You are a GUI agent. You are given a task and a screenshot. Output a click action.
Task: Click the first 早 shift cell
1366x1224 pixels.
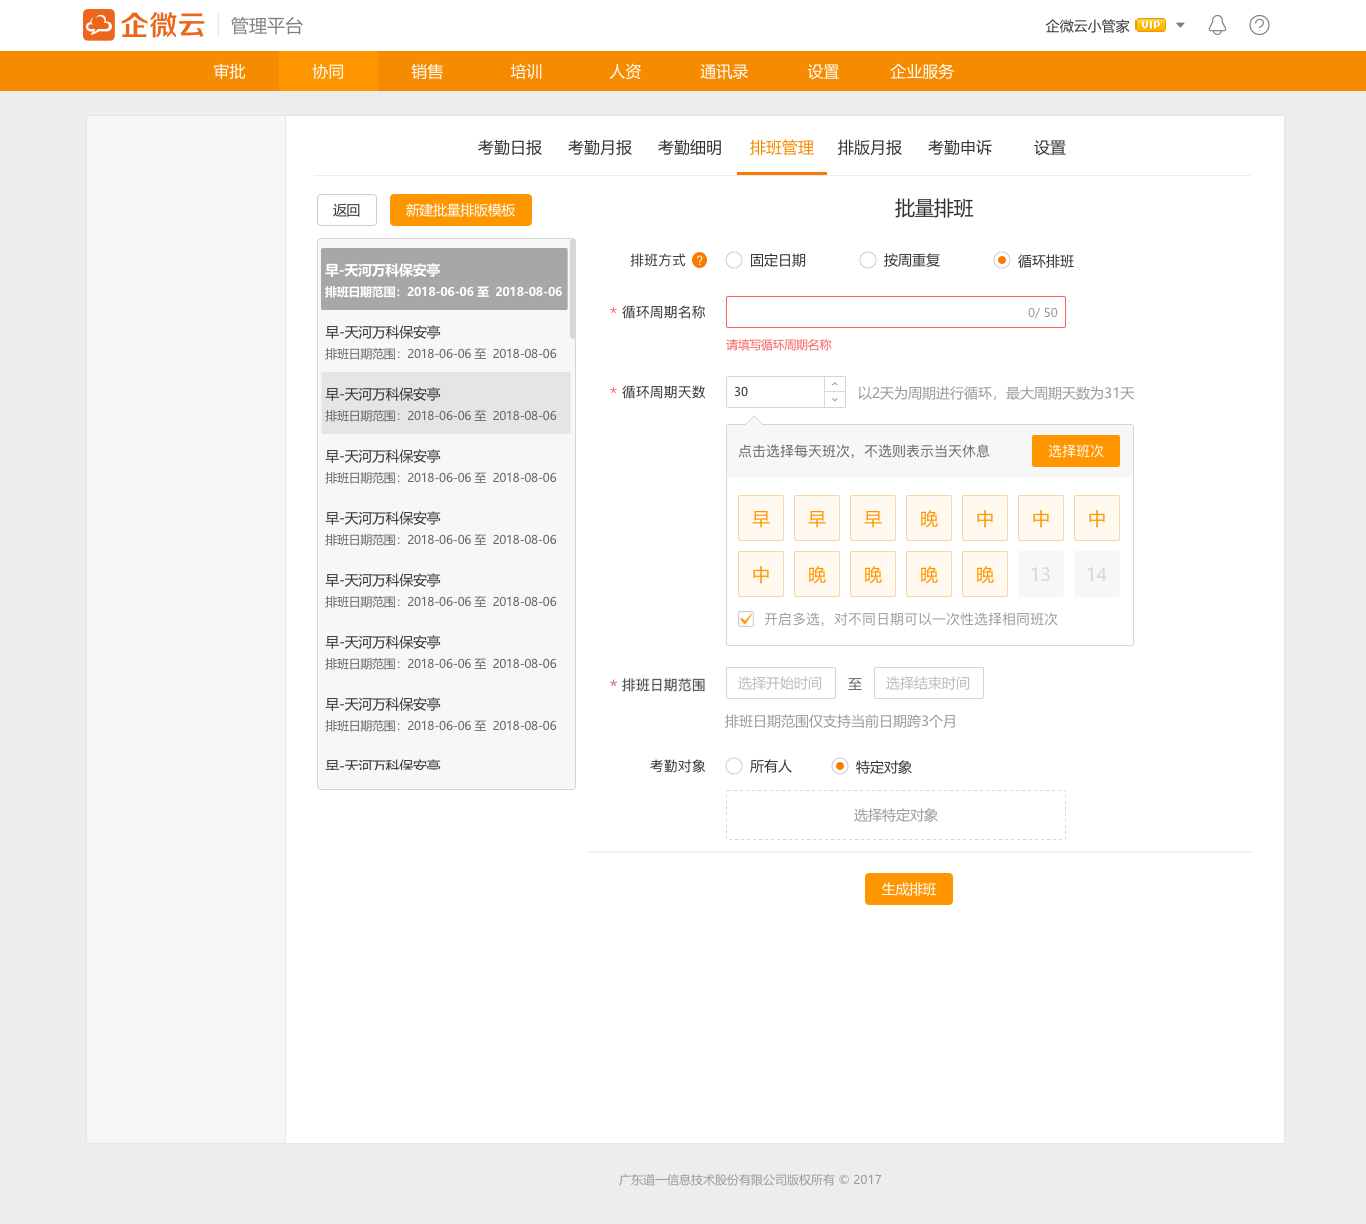click(x=761, y=519)
